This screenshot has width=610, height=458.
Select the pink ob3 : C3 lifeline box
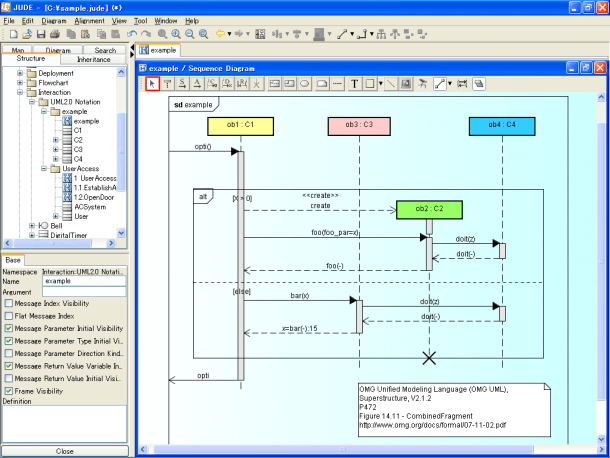[x=359, y=126]
